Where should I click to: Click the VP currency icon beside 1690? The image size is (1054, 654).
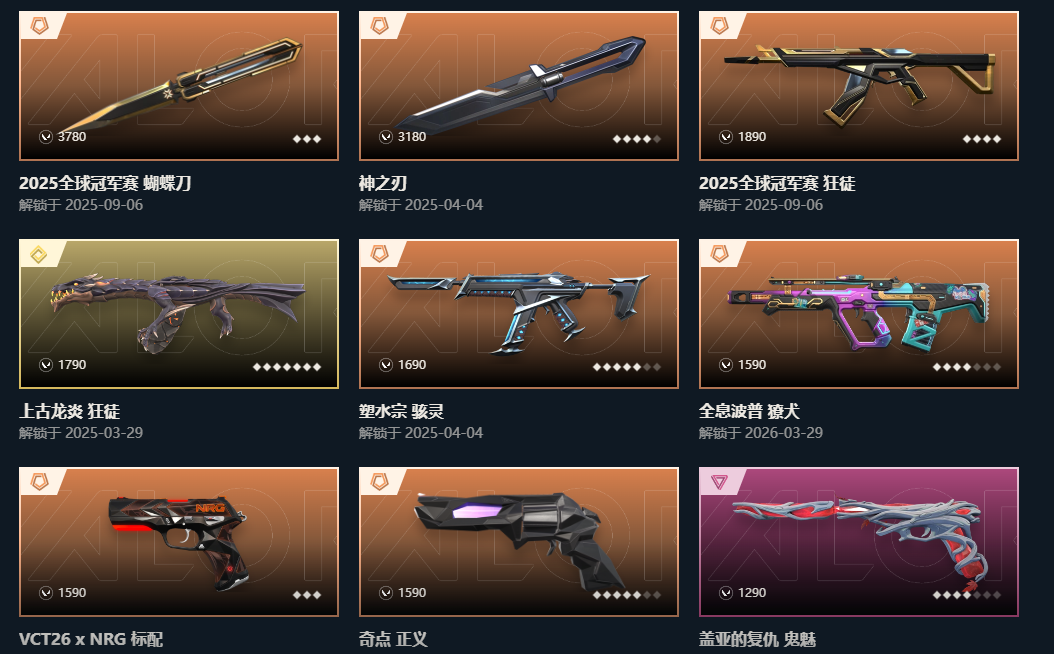[x=386, y=364]
